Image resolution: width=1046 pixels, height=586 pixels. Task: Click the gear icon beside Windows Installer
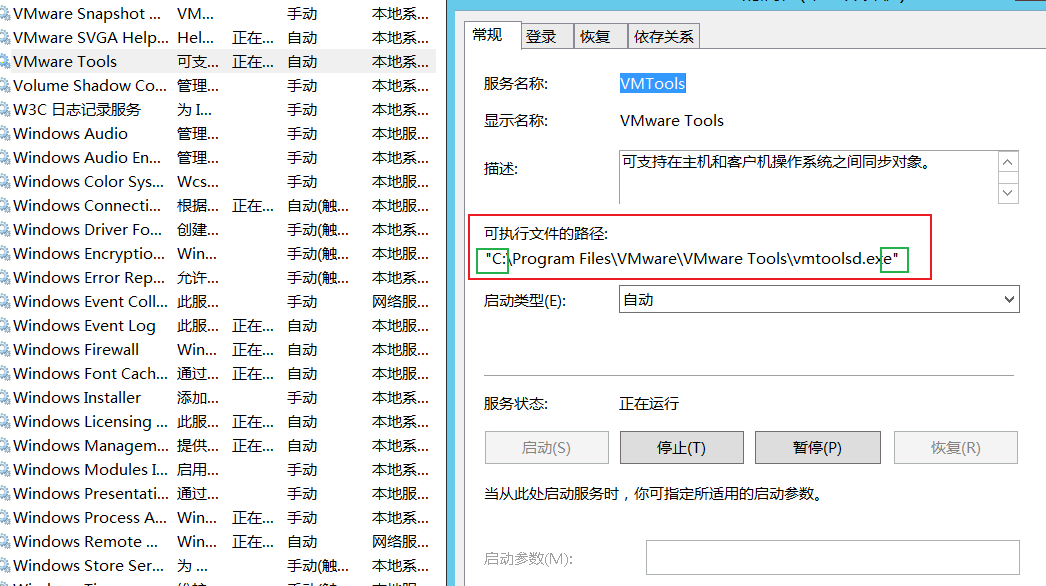tap(5, 398)
